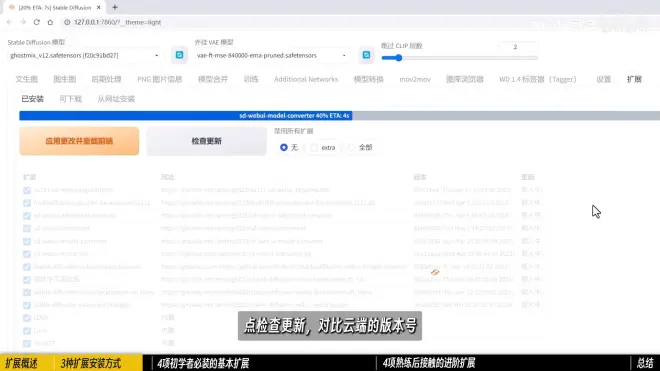Screen dimensions: 660x371
Task: Click 应用更改并重载前端 button
Action: click(x=79, y=141)
